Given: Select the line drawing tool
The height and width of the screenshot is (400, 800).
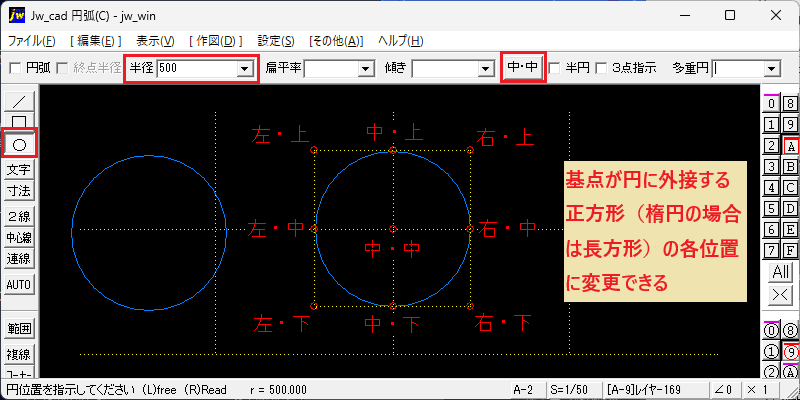Looking at the screenshot, I should pyautogui.click(x=19, y=102).
